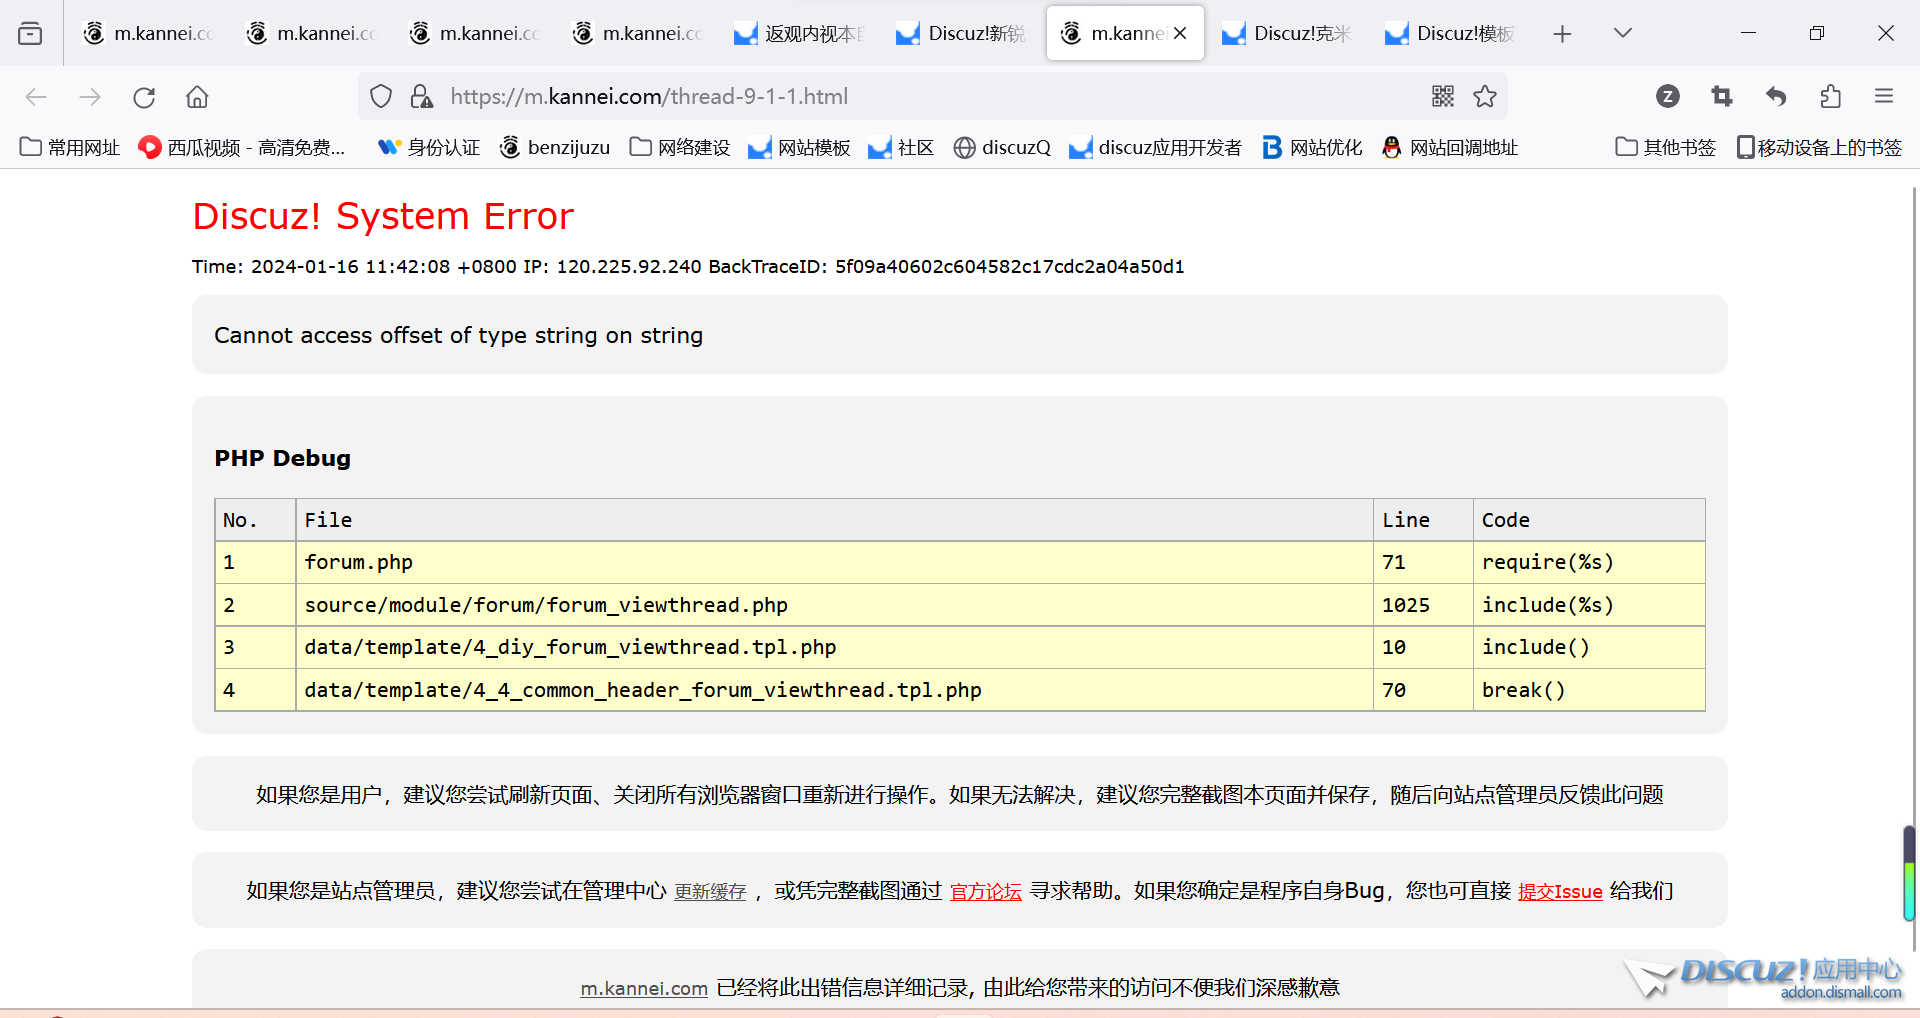The width and height of the screenshot is (1920, 1018).
Task: Switch to the Discuz!模板 tab
Action: (1452, 33)
